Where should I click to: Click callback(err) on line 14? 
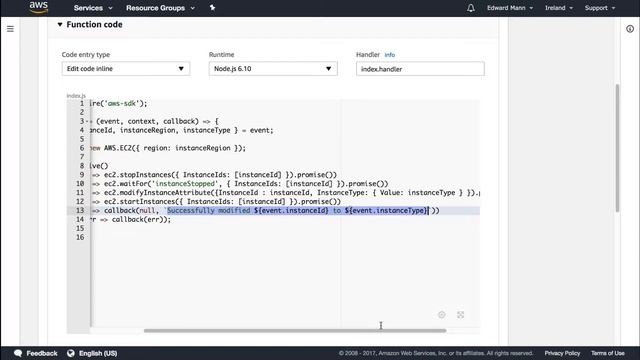pyautogui.click(x=140, y=220)
